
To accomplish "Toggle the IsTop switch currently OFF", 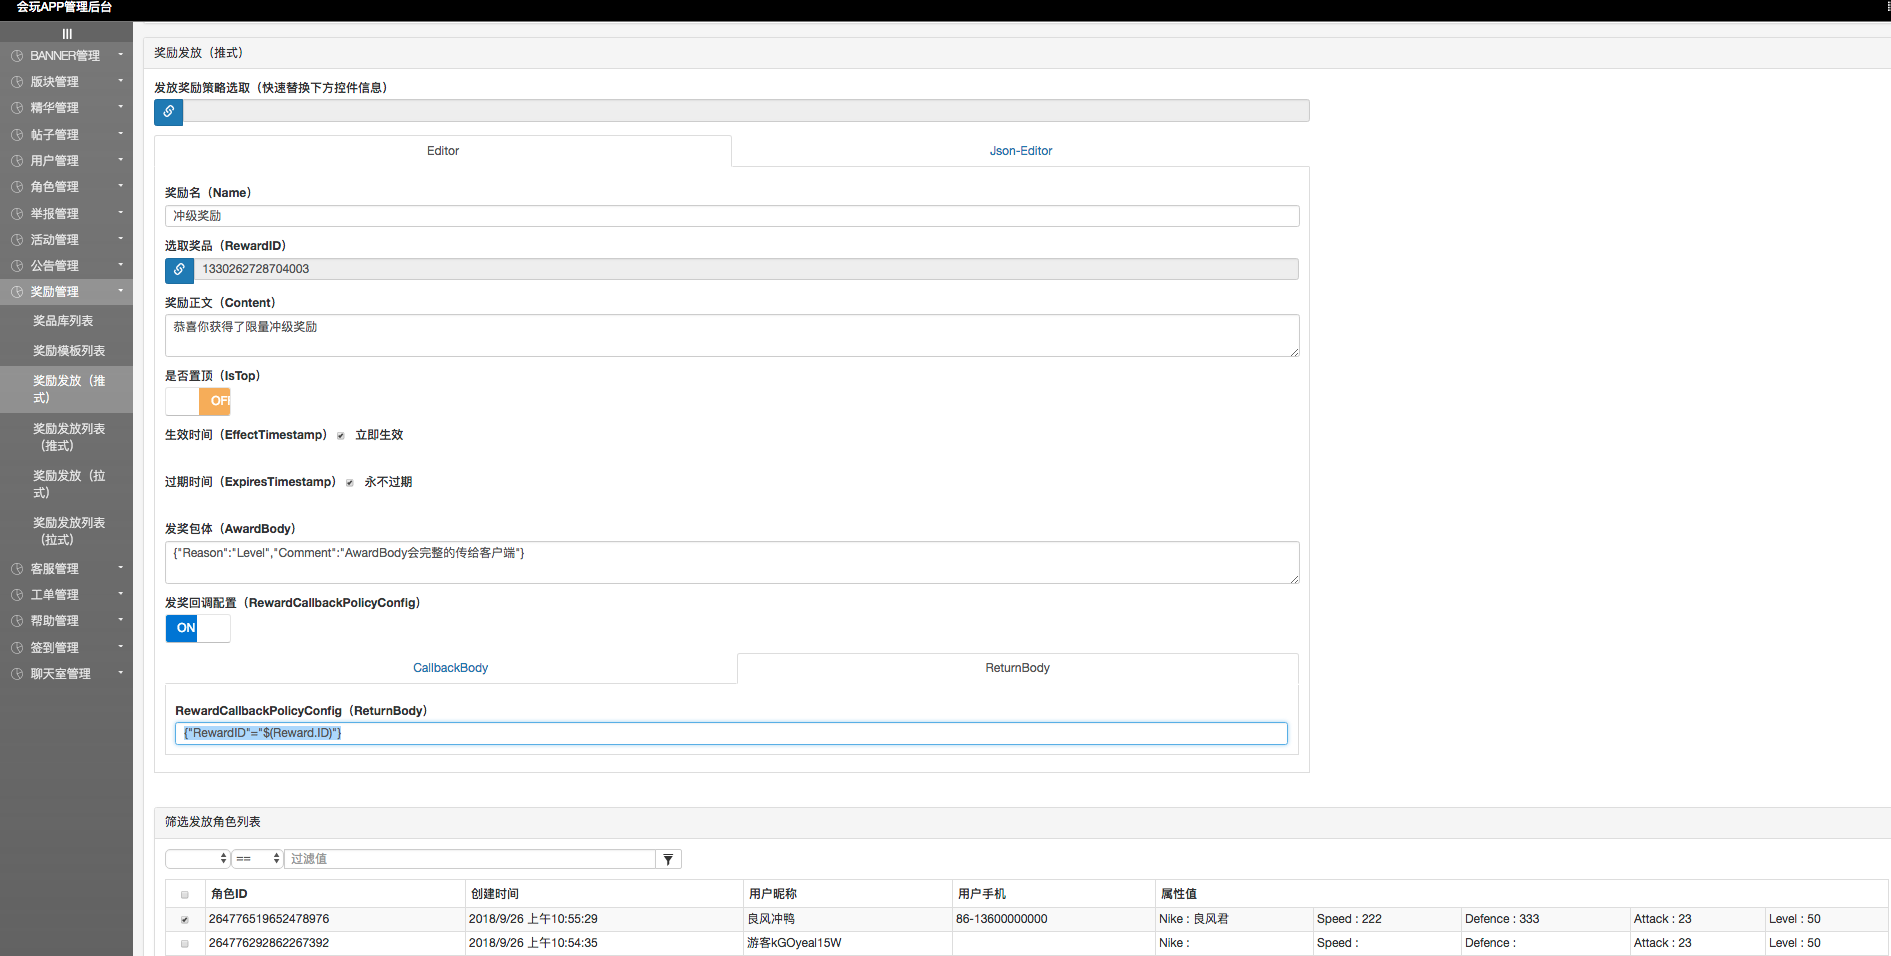I will [x=198, y=401].
